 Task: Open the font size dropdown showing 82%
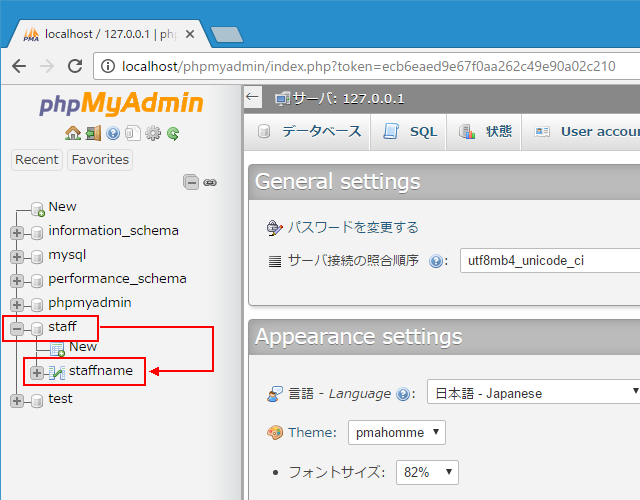(x=427, y=472)
